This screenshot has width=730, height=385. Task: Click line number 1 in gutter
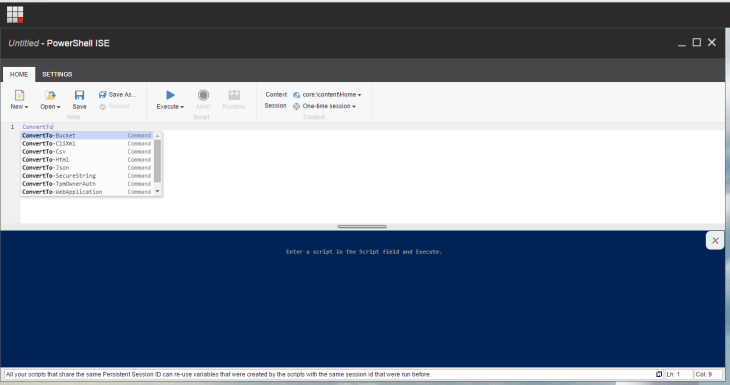(13, 127)
